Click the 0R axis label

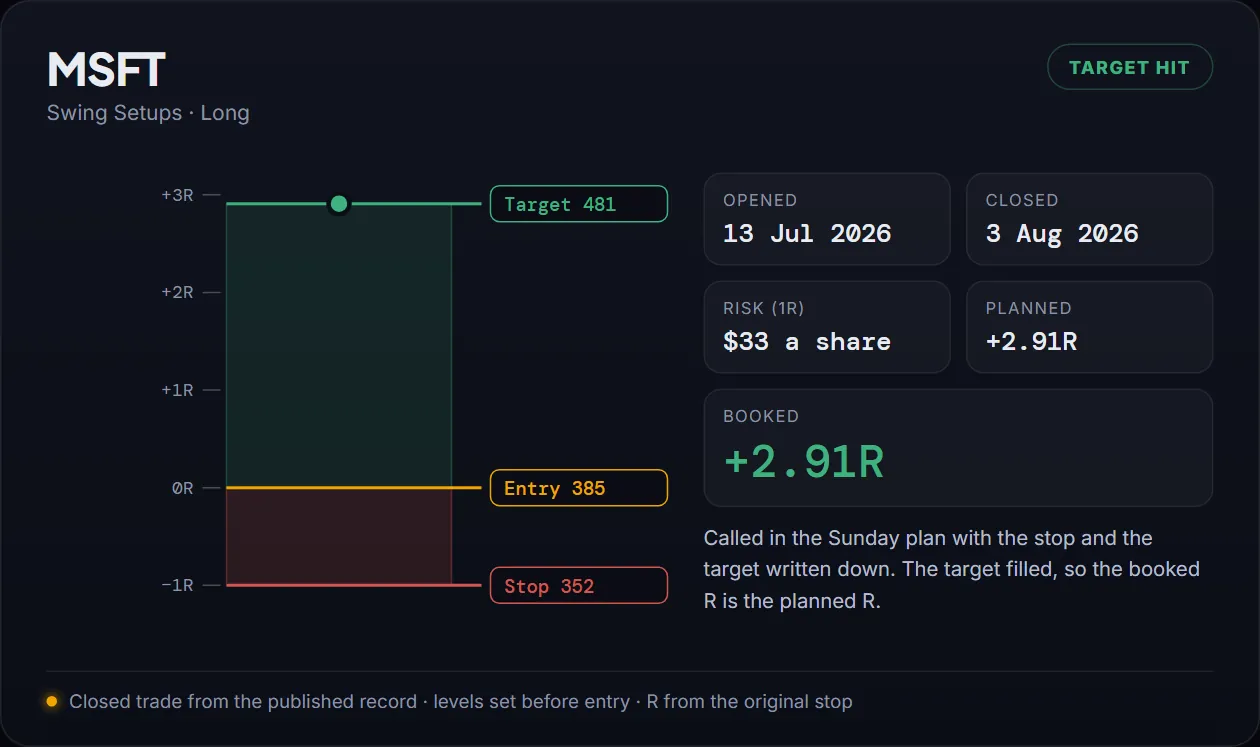(x=182, y=488)
